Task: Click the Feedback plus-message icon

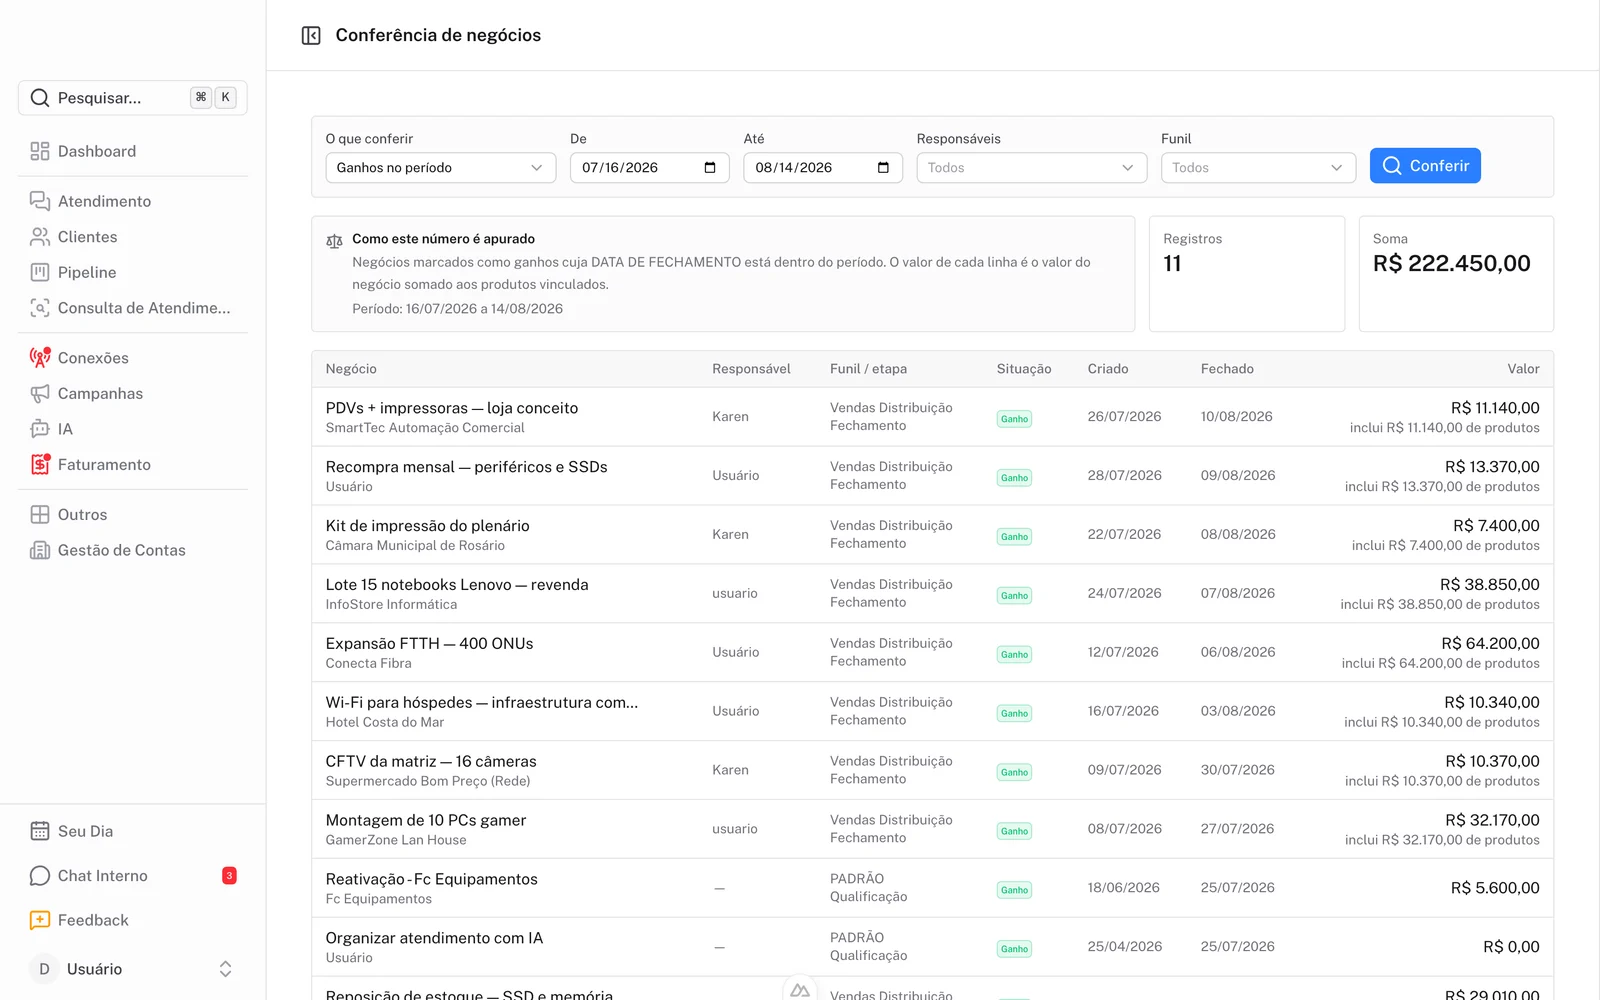Action: (x=40, y=920)
